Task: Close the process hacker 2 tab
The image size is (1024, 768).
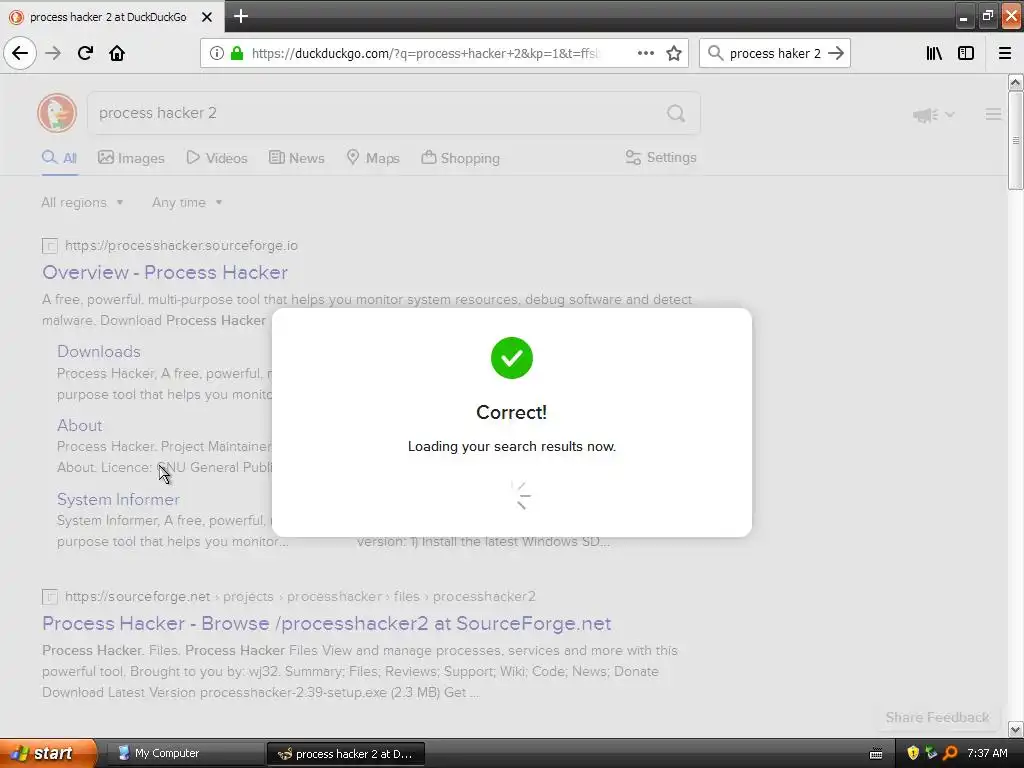Action: (206, 17)
